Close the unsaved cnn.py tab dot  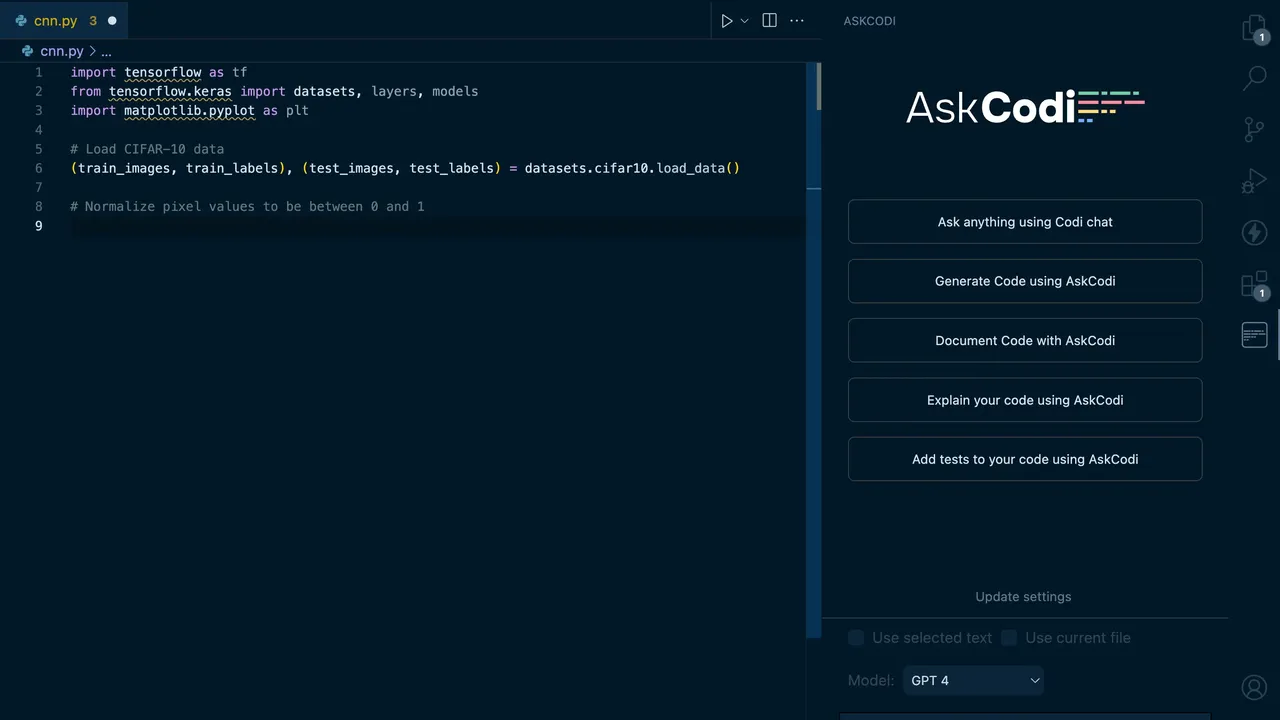point(112,21)
